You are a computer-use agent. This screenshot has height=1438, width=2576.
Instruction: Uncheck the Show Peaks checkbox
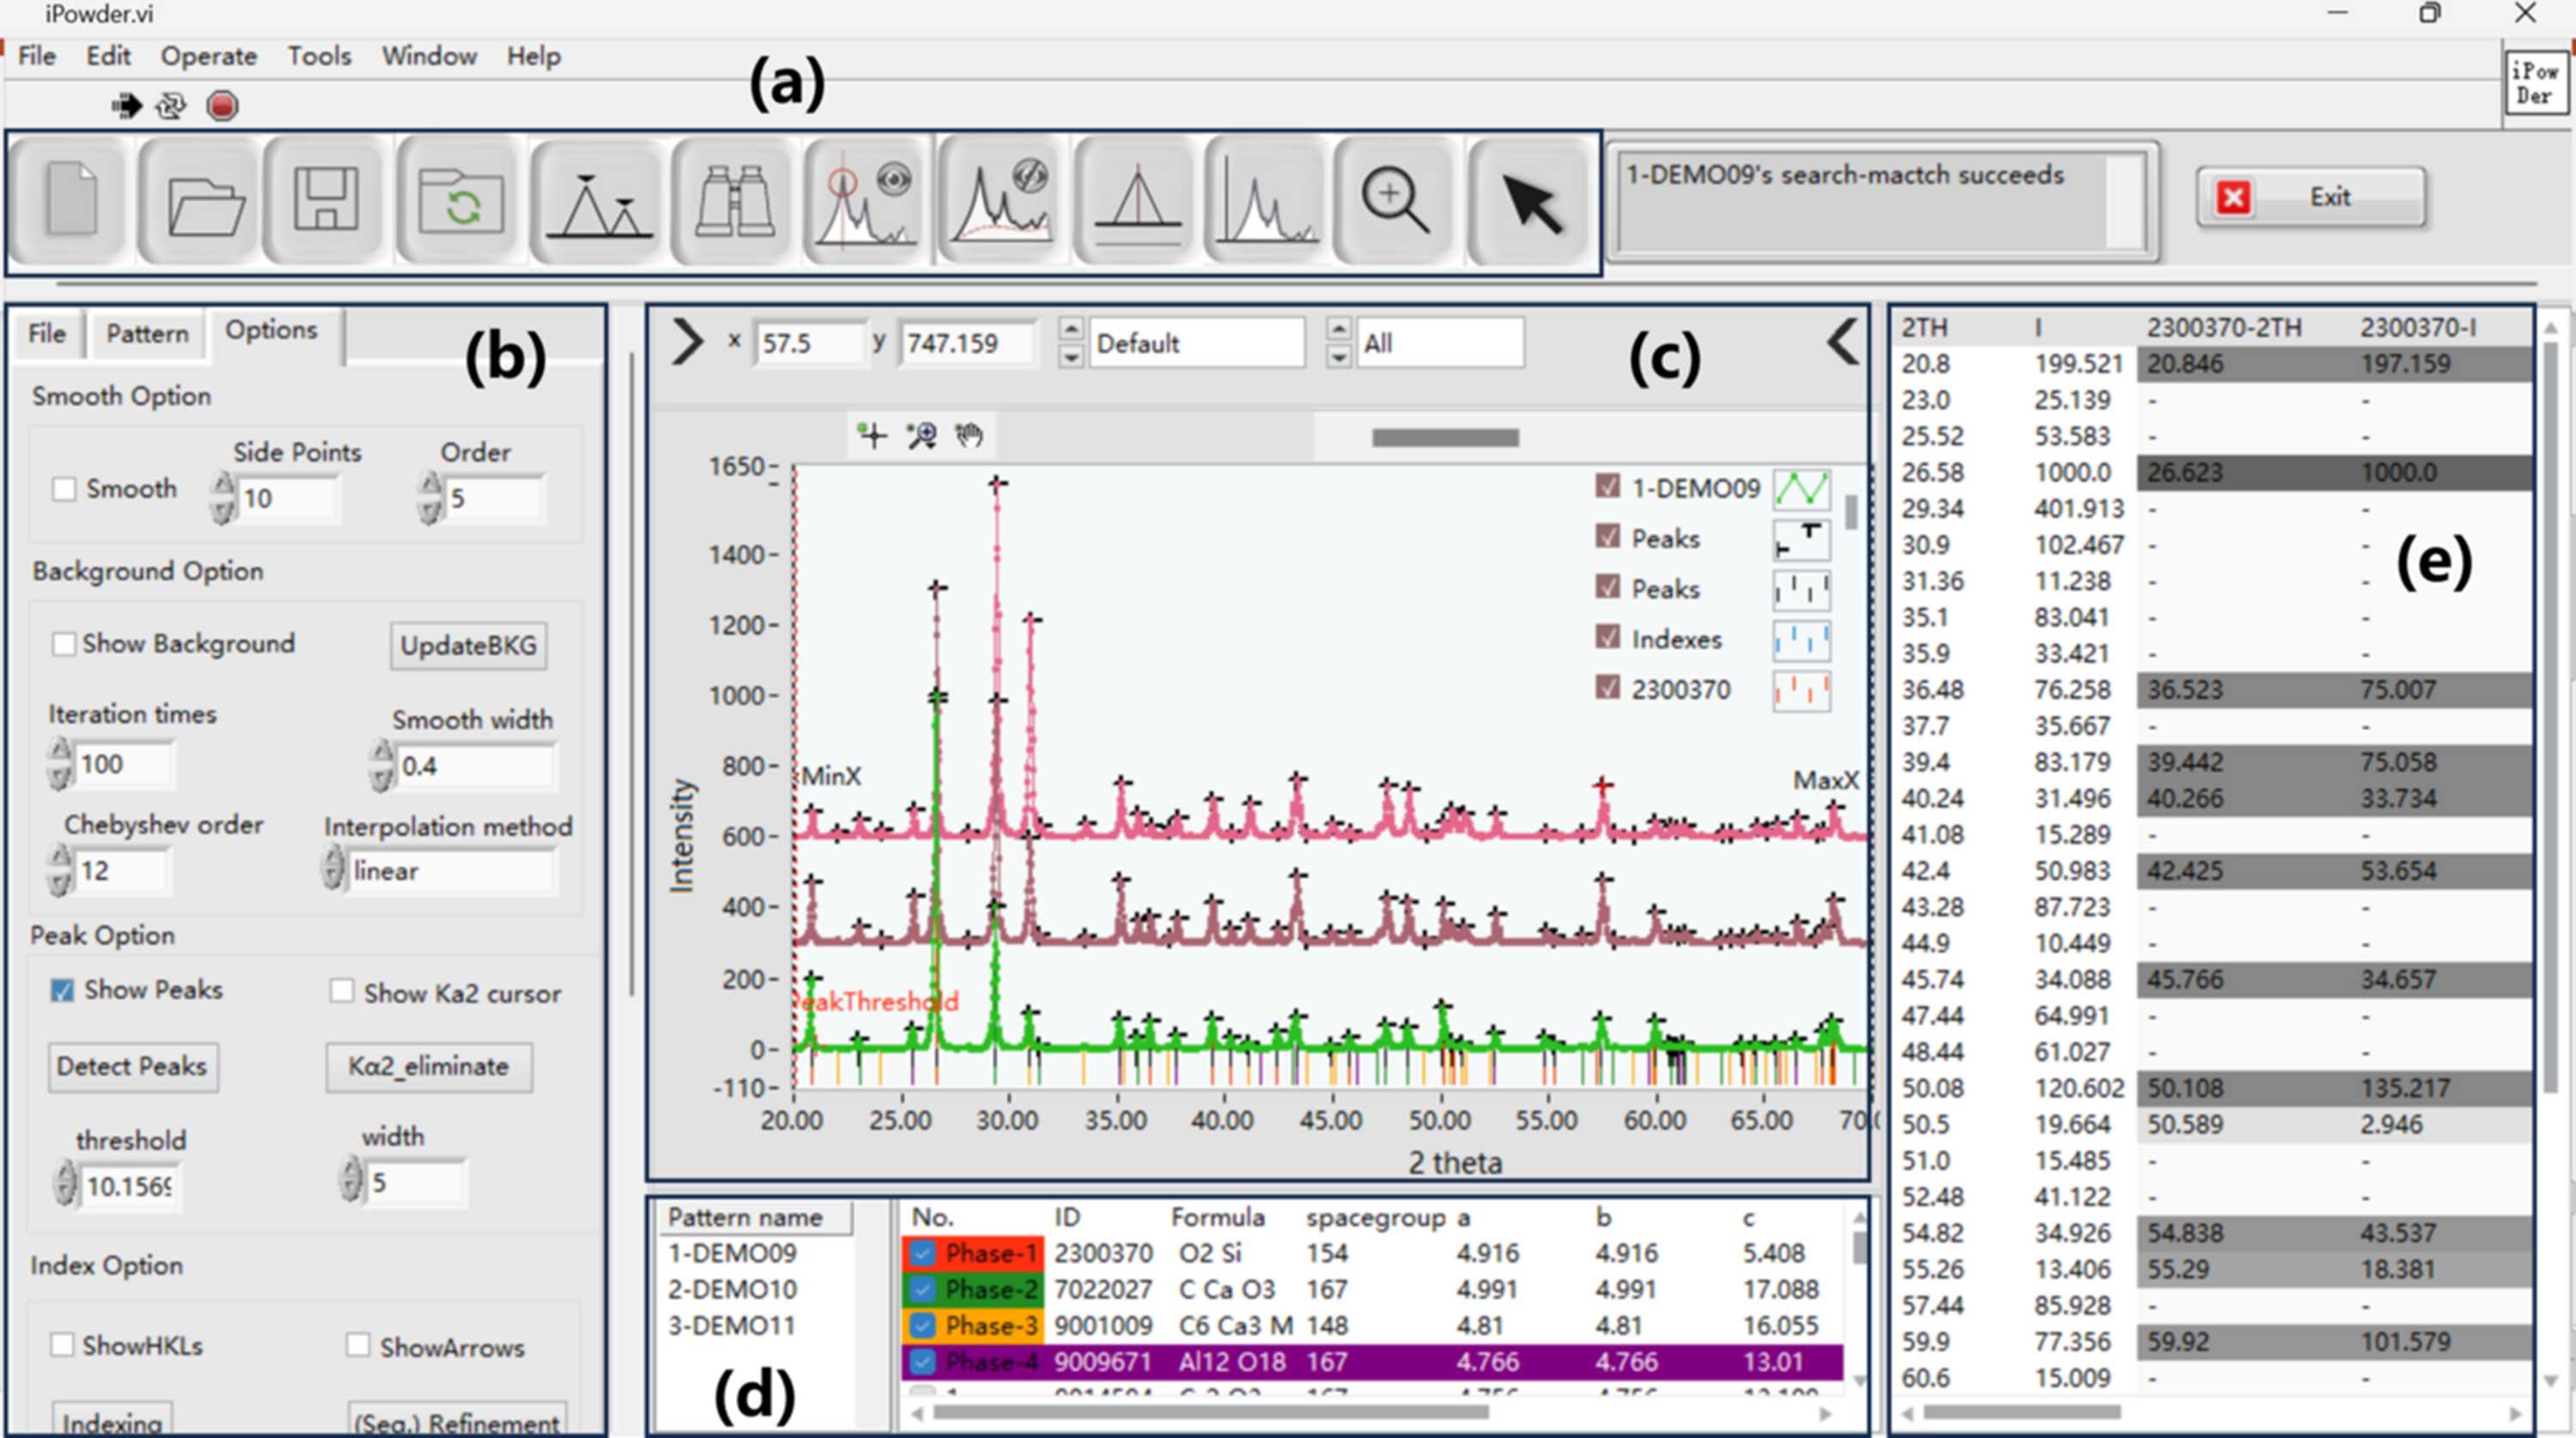coord(62,990)
